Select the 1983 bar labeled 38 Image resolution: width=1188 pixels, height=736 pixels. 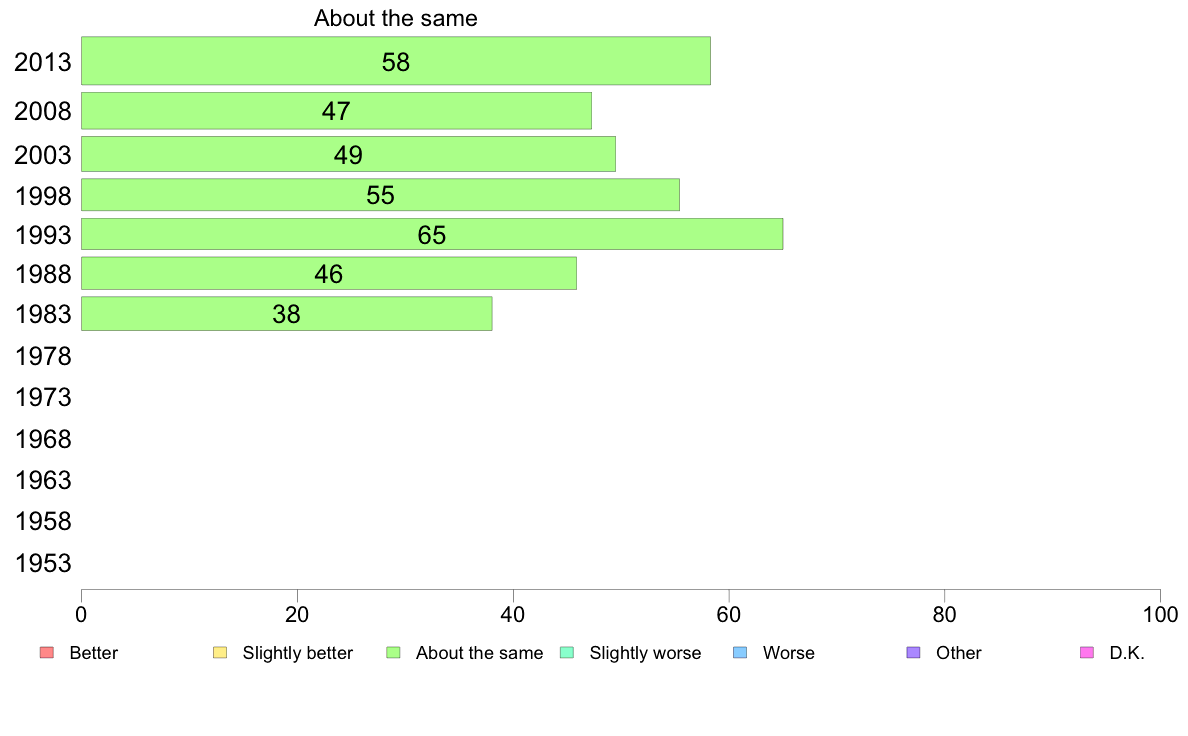[x=286, y=314]
